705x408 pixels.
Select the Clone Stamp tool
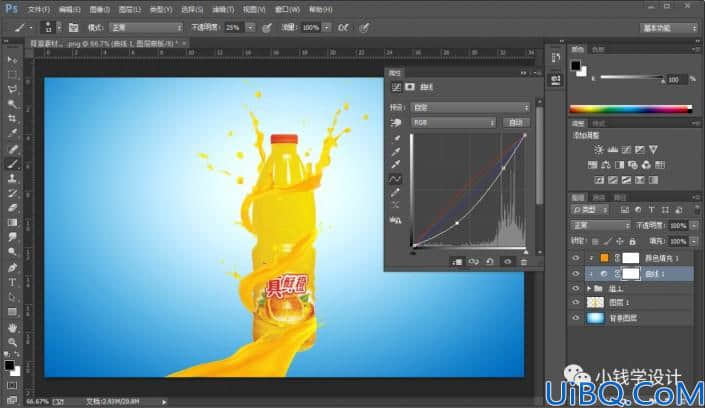[12, 179]
